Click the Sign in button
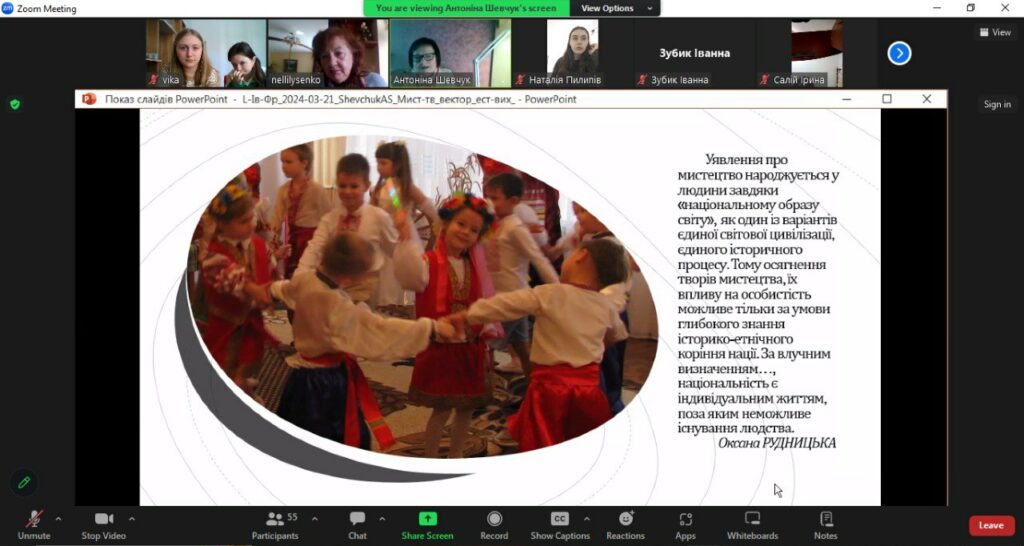 [x=997, y=104]
